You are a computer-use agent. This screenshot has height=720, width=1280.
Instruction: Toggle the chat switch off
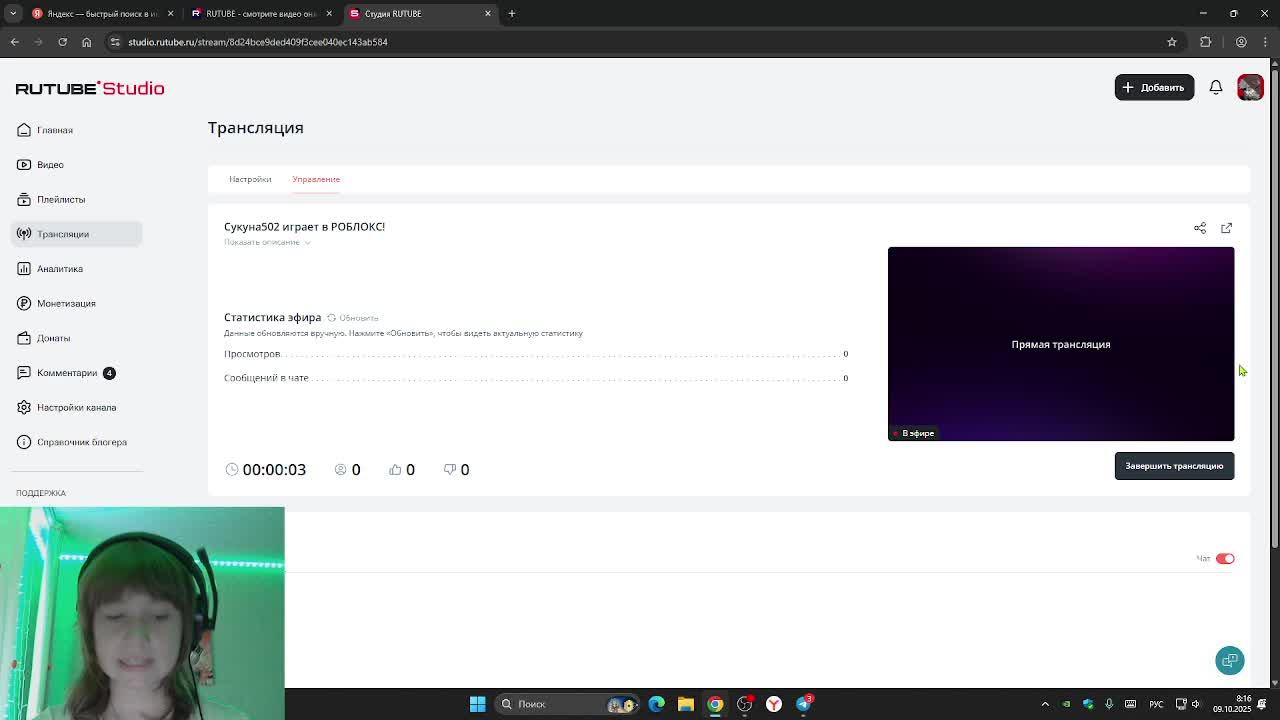1225,559
